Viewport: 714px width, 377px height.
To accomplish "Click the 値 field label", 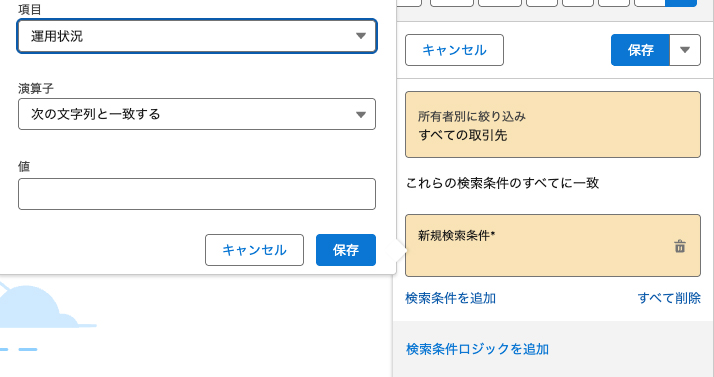I will click(24, 167).
